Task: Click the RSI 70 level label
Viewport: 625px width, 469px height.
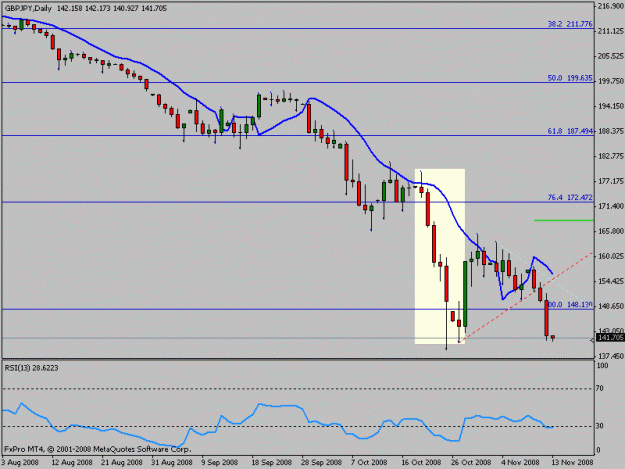Action: 600,389
